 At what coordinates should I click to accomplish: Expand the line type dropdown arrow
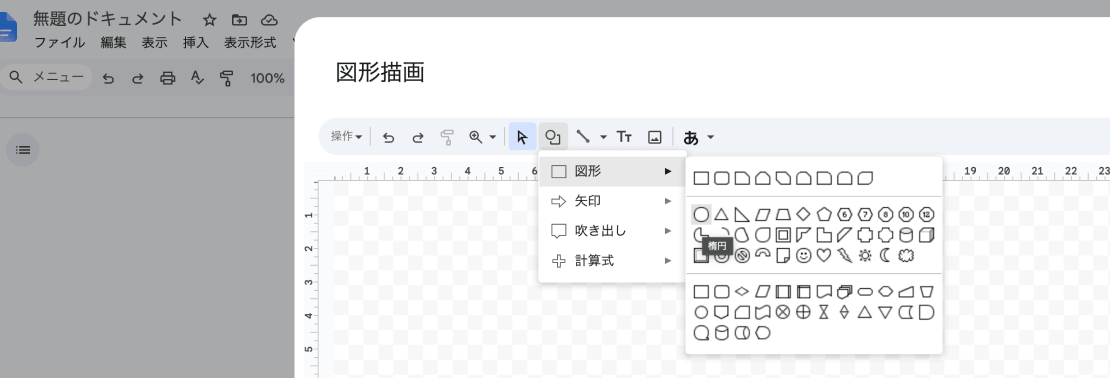[x=603, y=137]
